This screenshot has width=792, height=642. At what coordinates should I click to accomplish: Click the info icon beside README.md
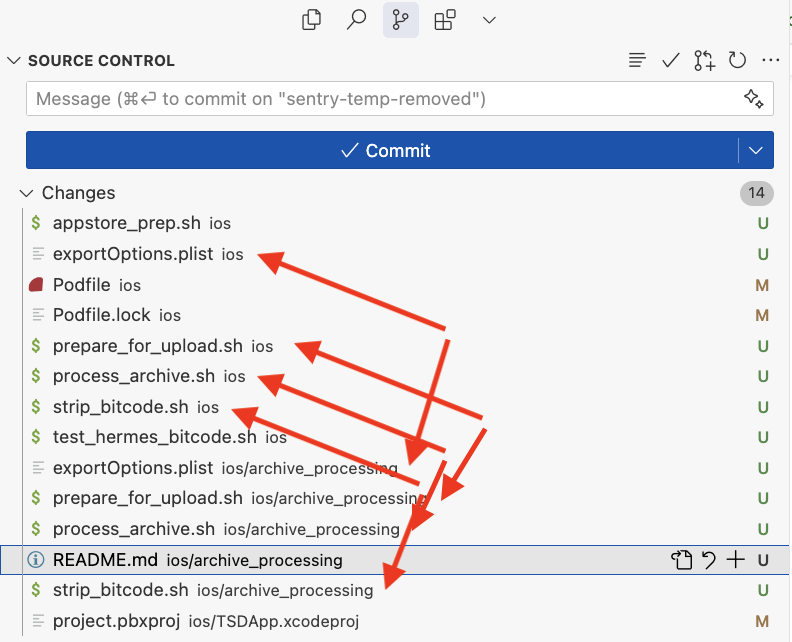click(x=36, y=560)
